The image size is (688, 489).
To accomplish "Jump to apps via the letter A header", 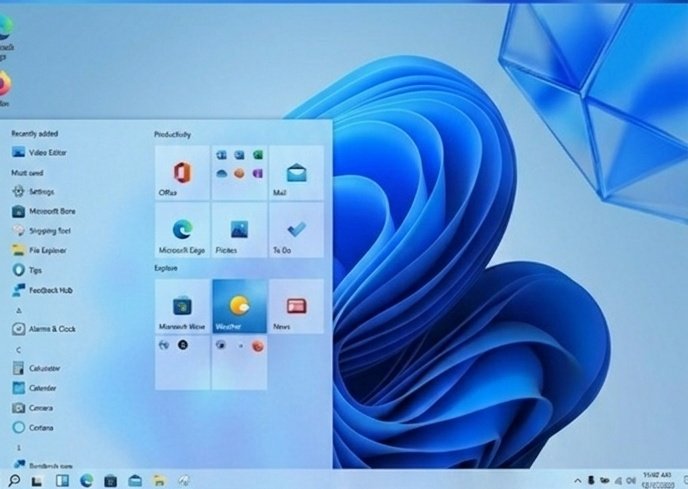I will pyautogui.click(x=19, y=310).
